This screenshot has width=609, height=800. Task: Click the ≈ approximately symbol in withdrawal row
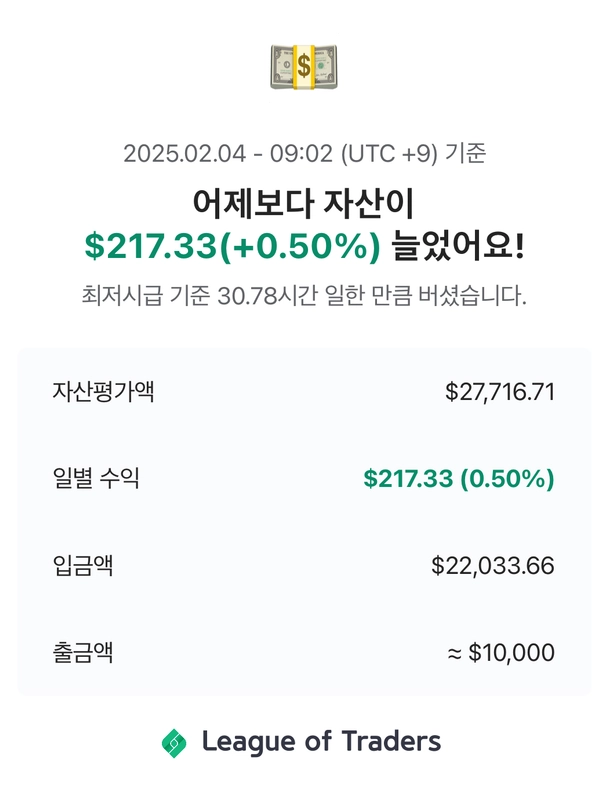[x=454, y=653]
